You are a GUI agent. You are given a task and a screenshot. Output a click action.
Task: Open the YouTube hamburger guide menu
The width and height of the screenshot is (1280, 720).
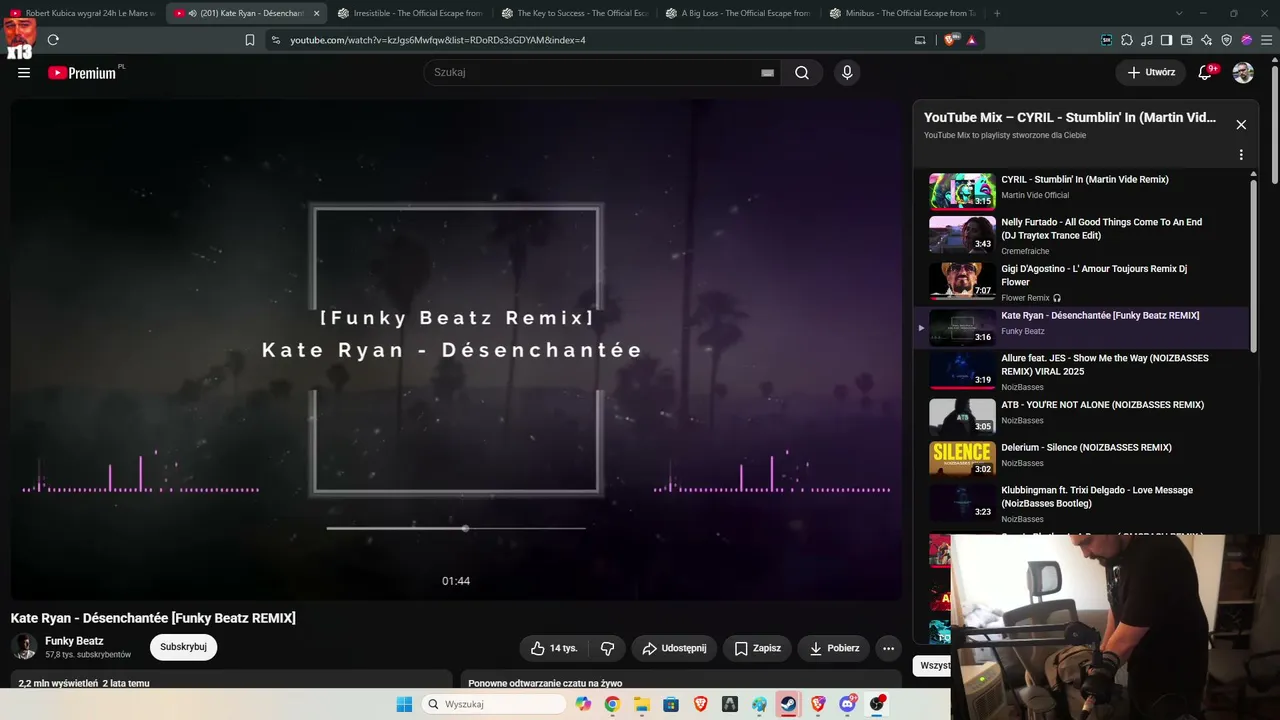click(x=24, y=72)
